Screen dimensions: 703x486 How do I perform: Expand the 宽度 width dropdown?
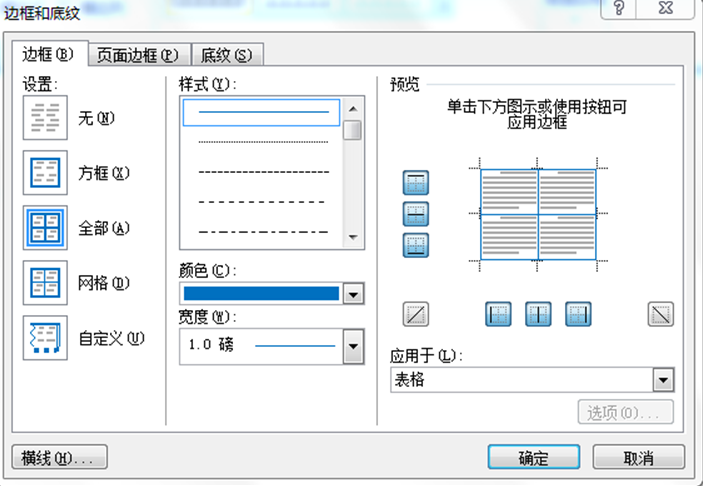(x=352, y=347)
